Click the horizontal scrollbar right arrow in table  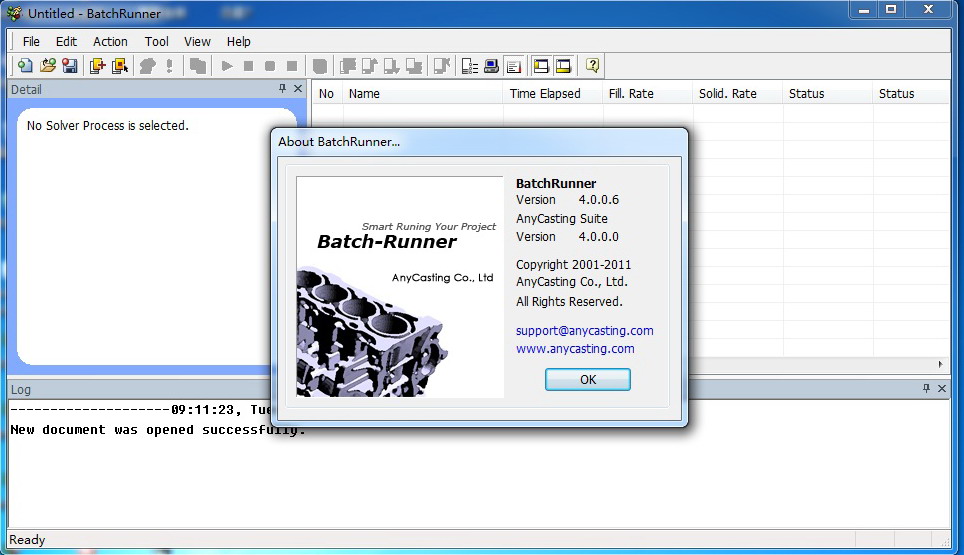(941, 364)
